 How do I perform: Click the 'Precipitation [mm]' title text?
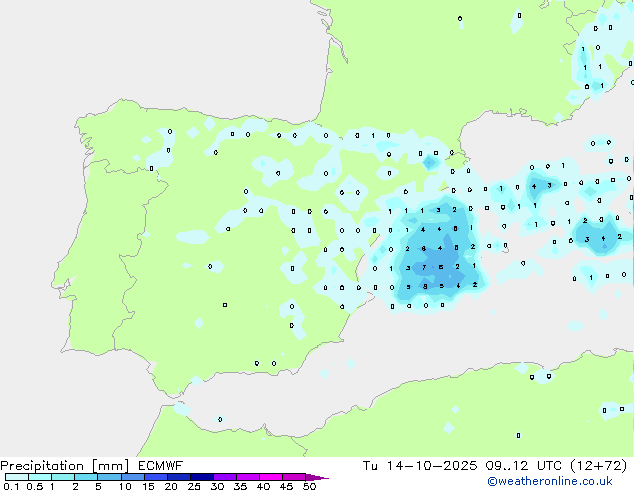[x=64, y=466]
